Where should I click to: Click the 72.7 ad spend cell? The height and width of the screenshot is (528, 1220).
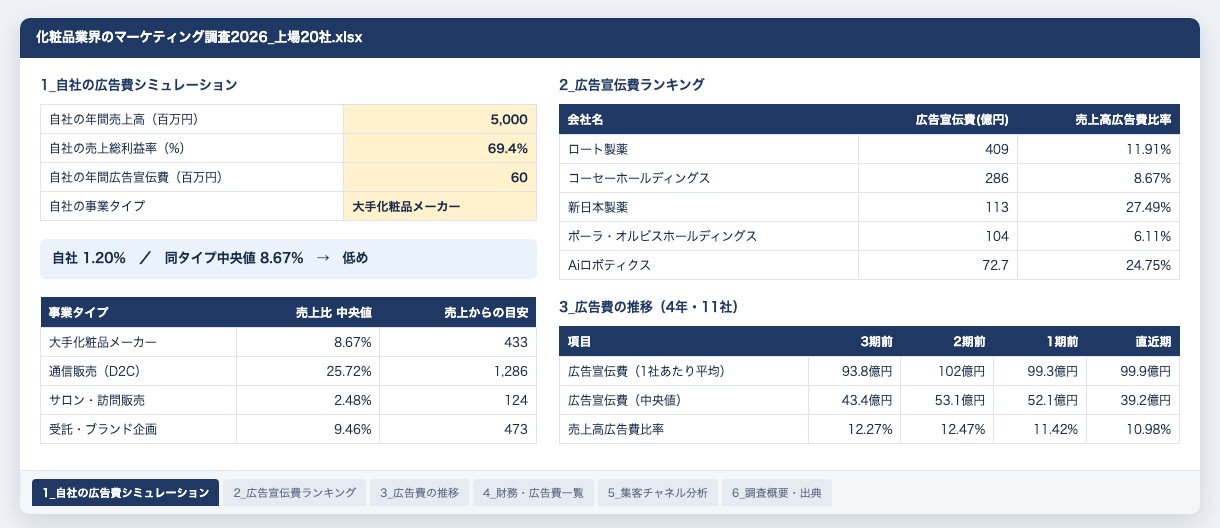pos(938,265)
